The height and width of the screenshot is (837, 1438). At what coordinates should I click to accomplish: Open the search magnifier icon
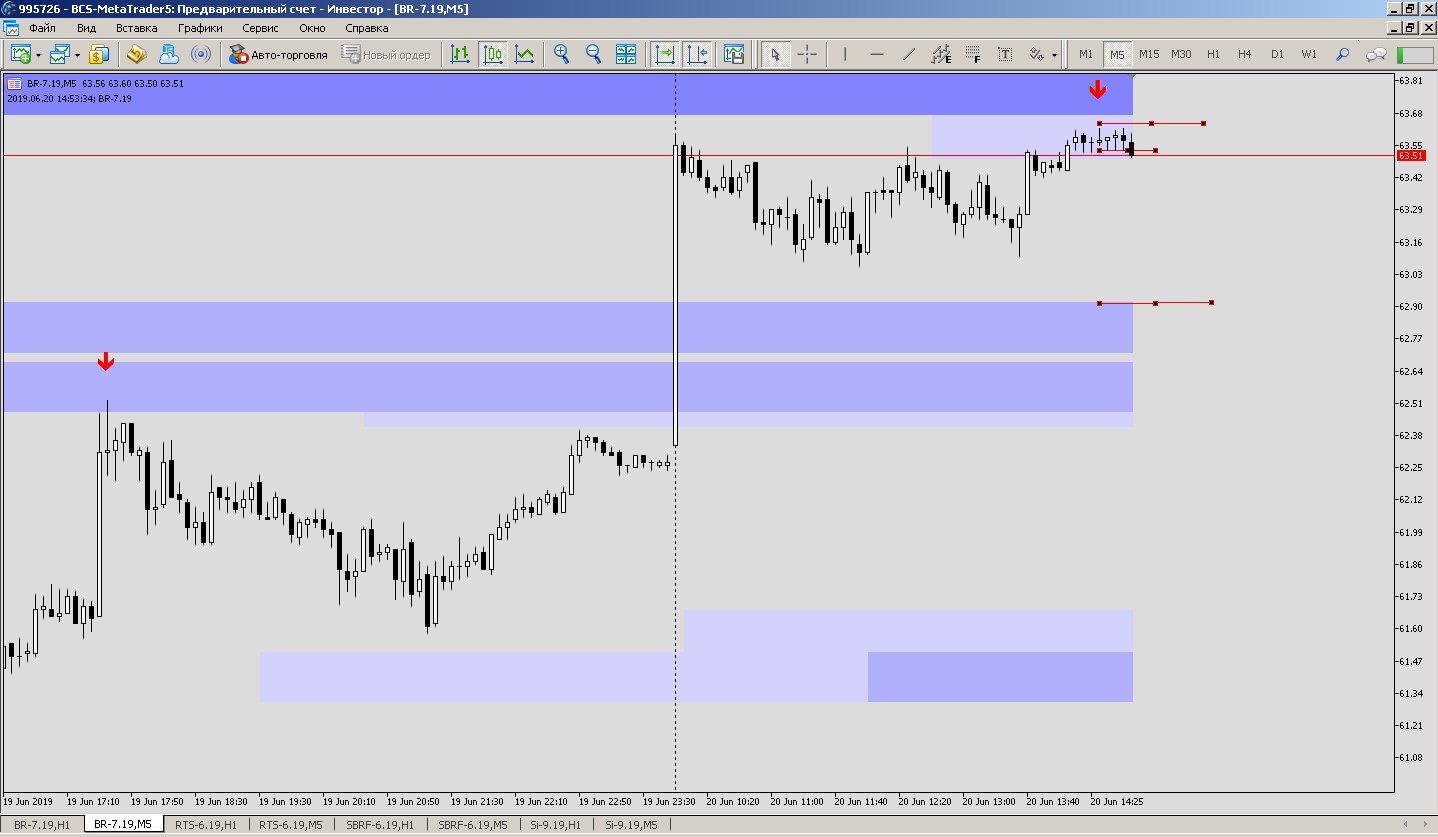coord(1343,54)
